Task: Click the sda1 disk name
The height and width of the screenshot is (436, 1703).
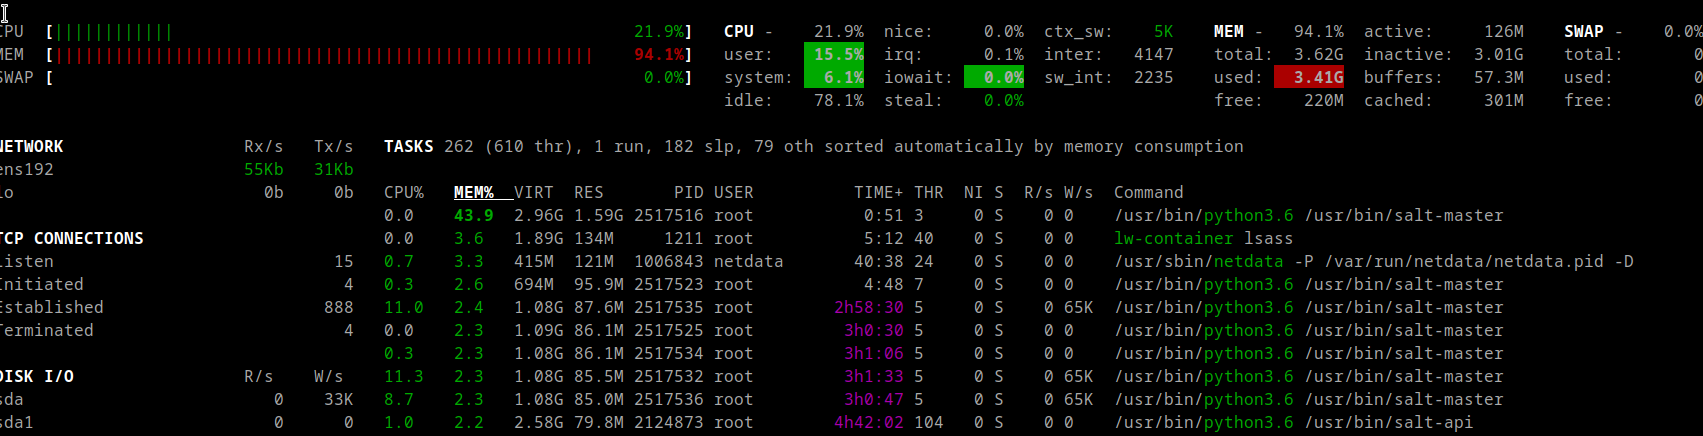Action: click(17, 423)
